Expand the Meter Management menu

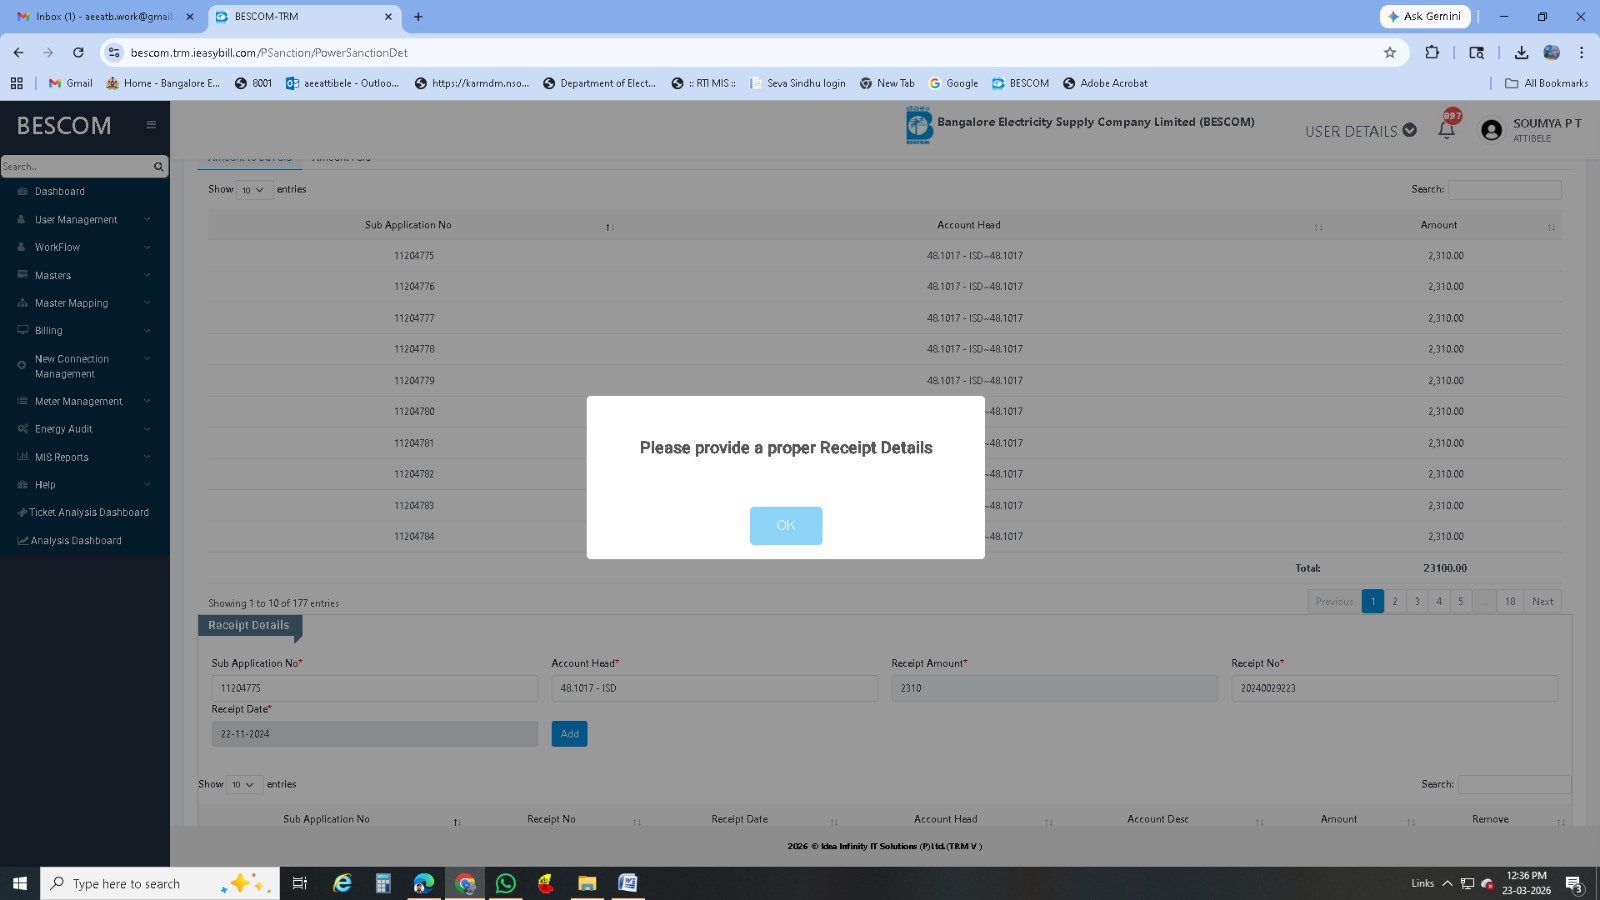(x=84, y=401)
